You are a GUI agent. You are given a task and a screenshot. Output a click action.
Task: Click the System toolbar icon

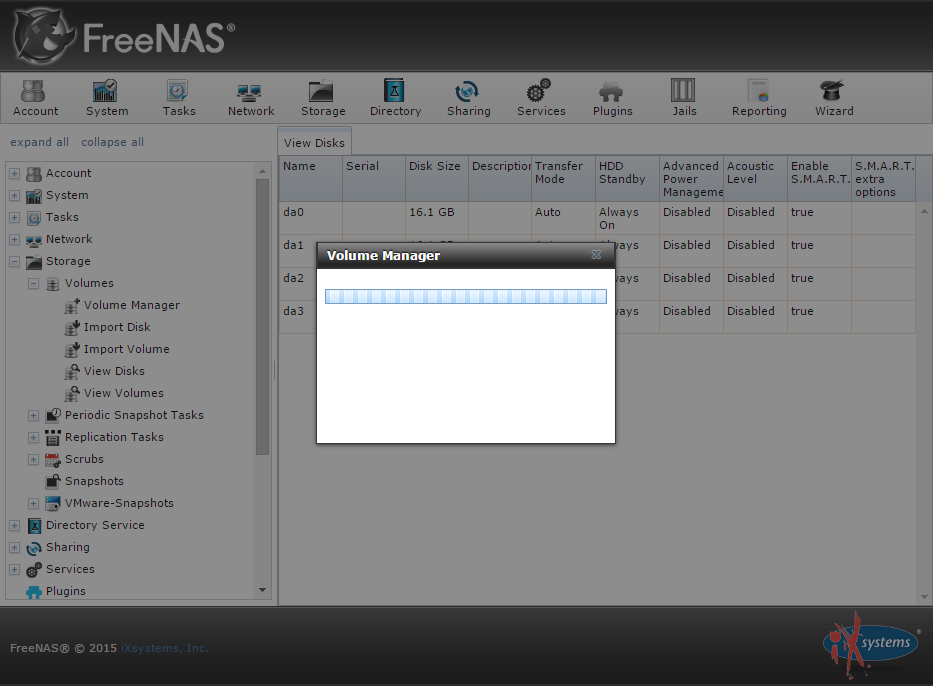pos(106,98)
